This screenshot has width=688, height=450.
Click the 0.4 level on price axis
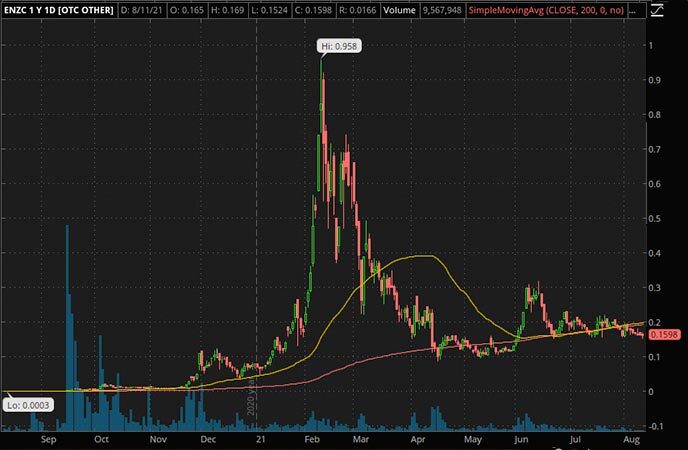[655, 254]
